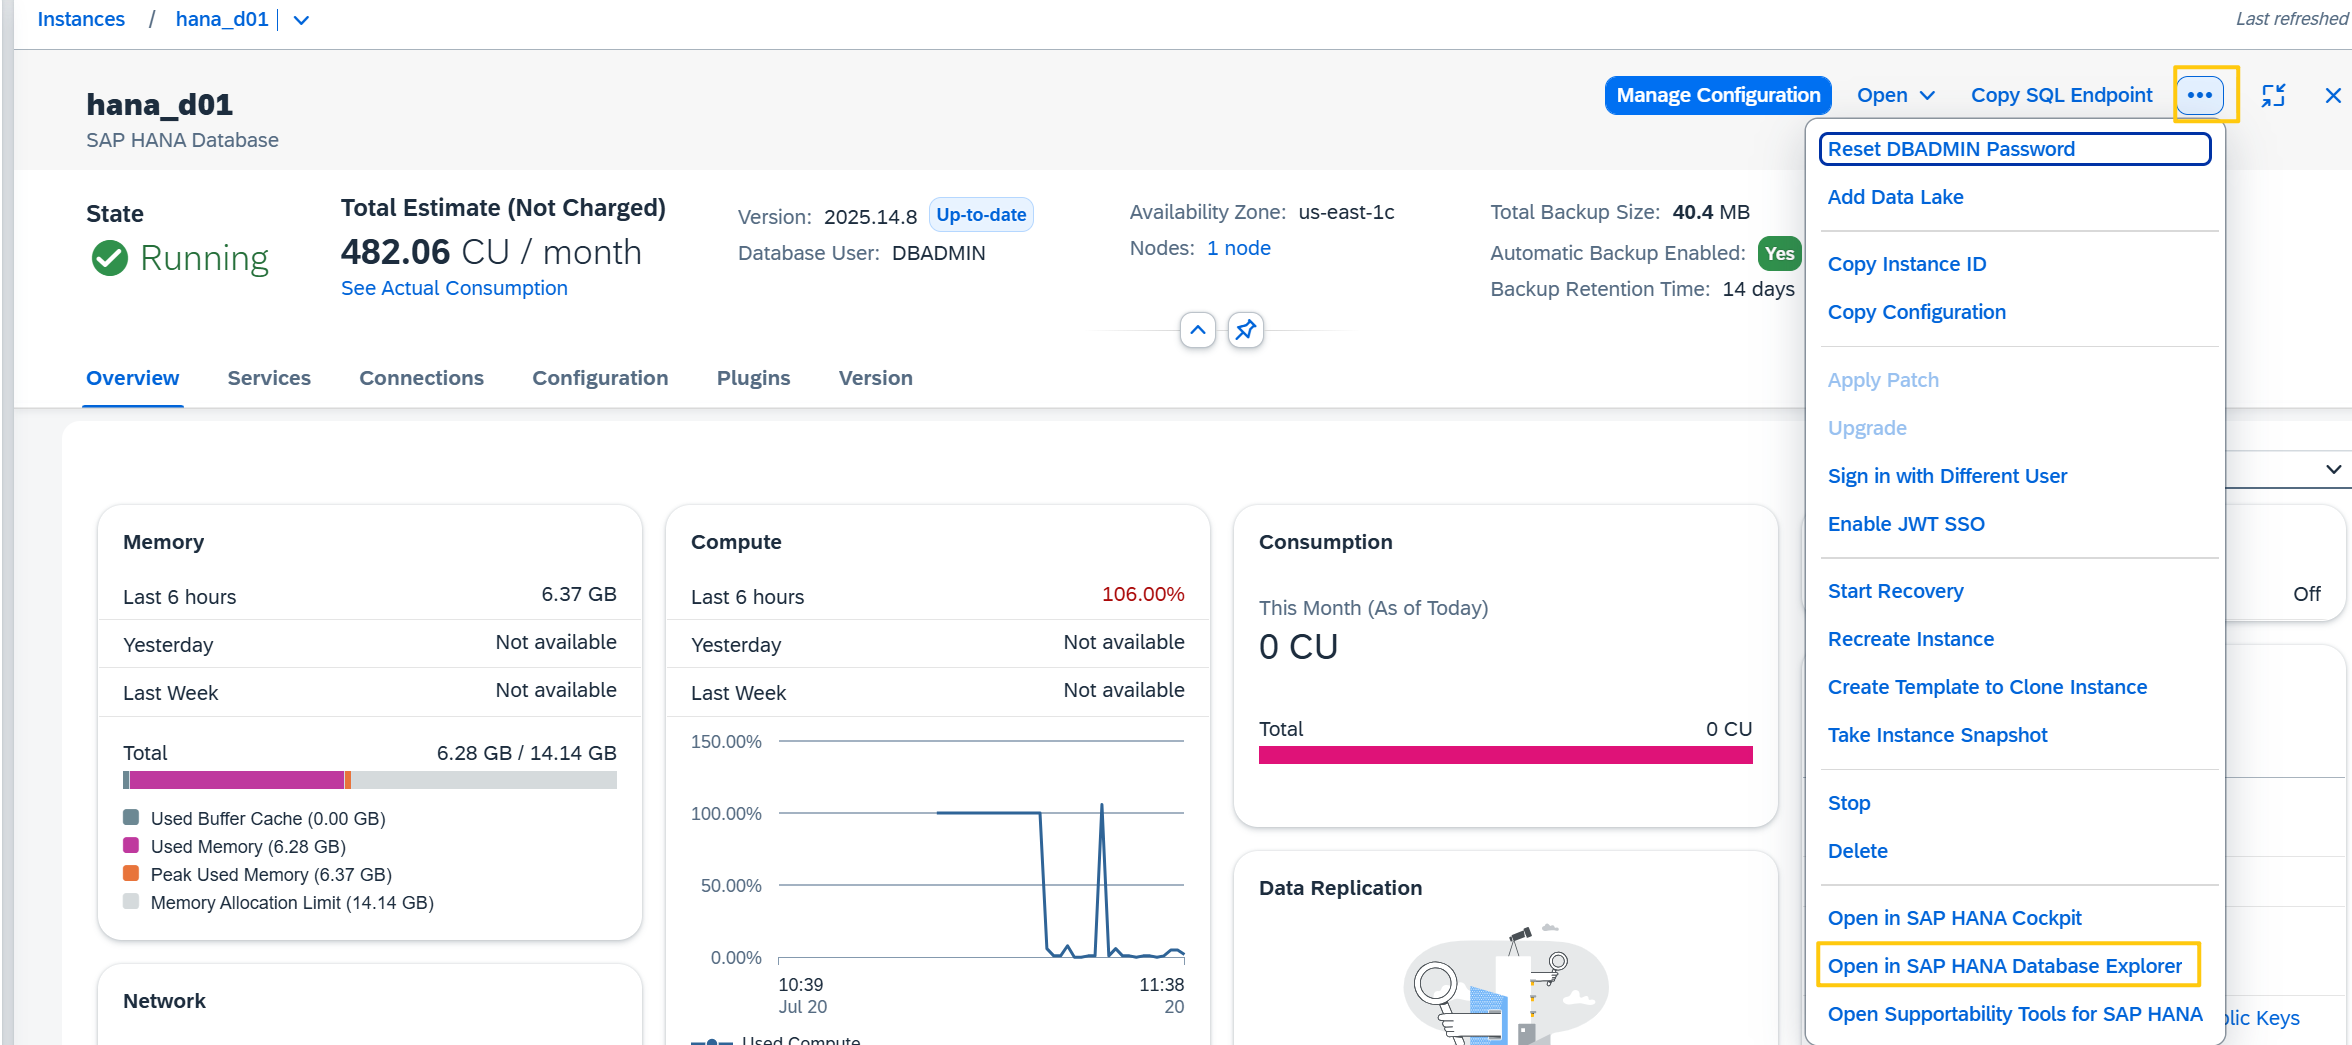Viewport: 2352px width, 1045px height.
Task: Click the Memory Last 6 hours row
Action: 369,596
